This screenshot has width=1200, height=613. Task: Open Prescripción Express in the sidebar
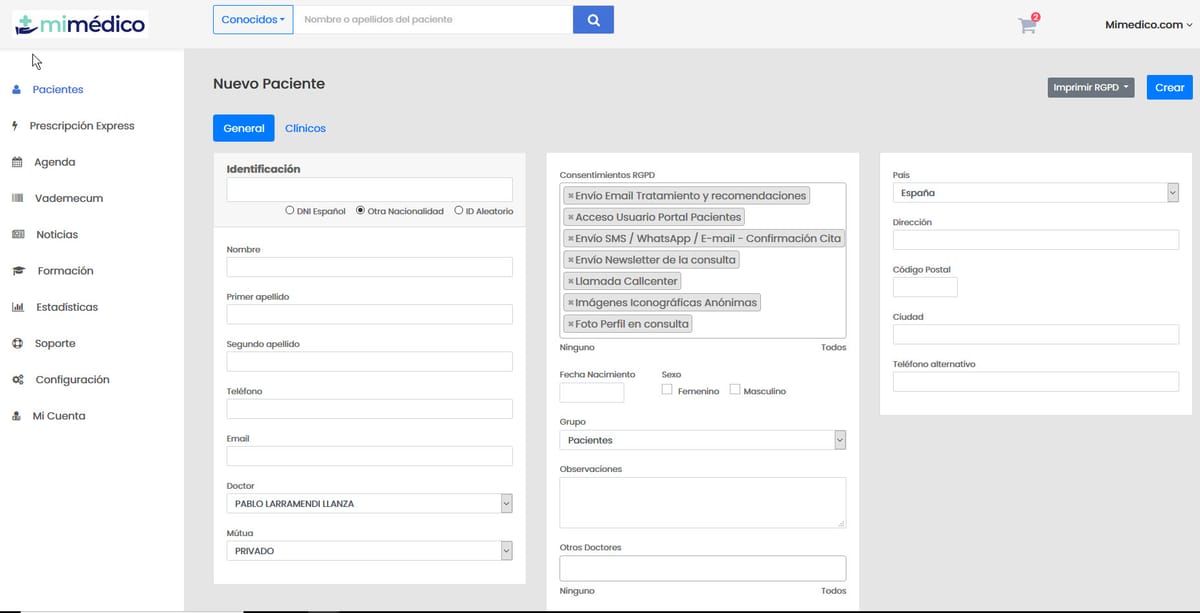click(x=82, y=126)
